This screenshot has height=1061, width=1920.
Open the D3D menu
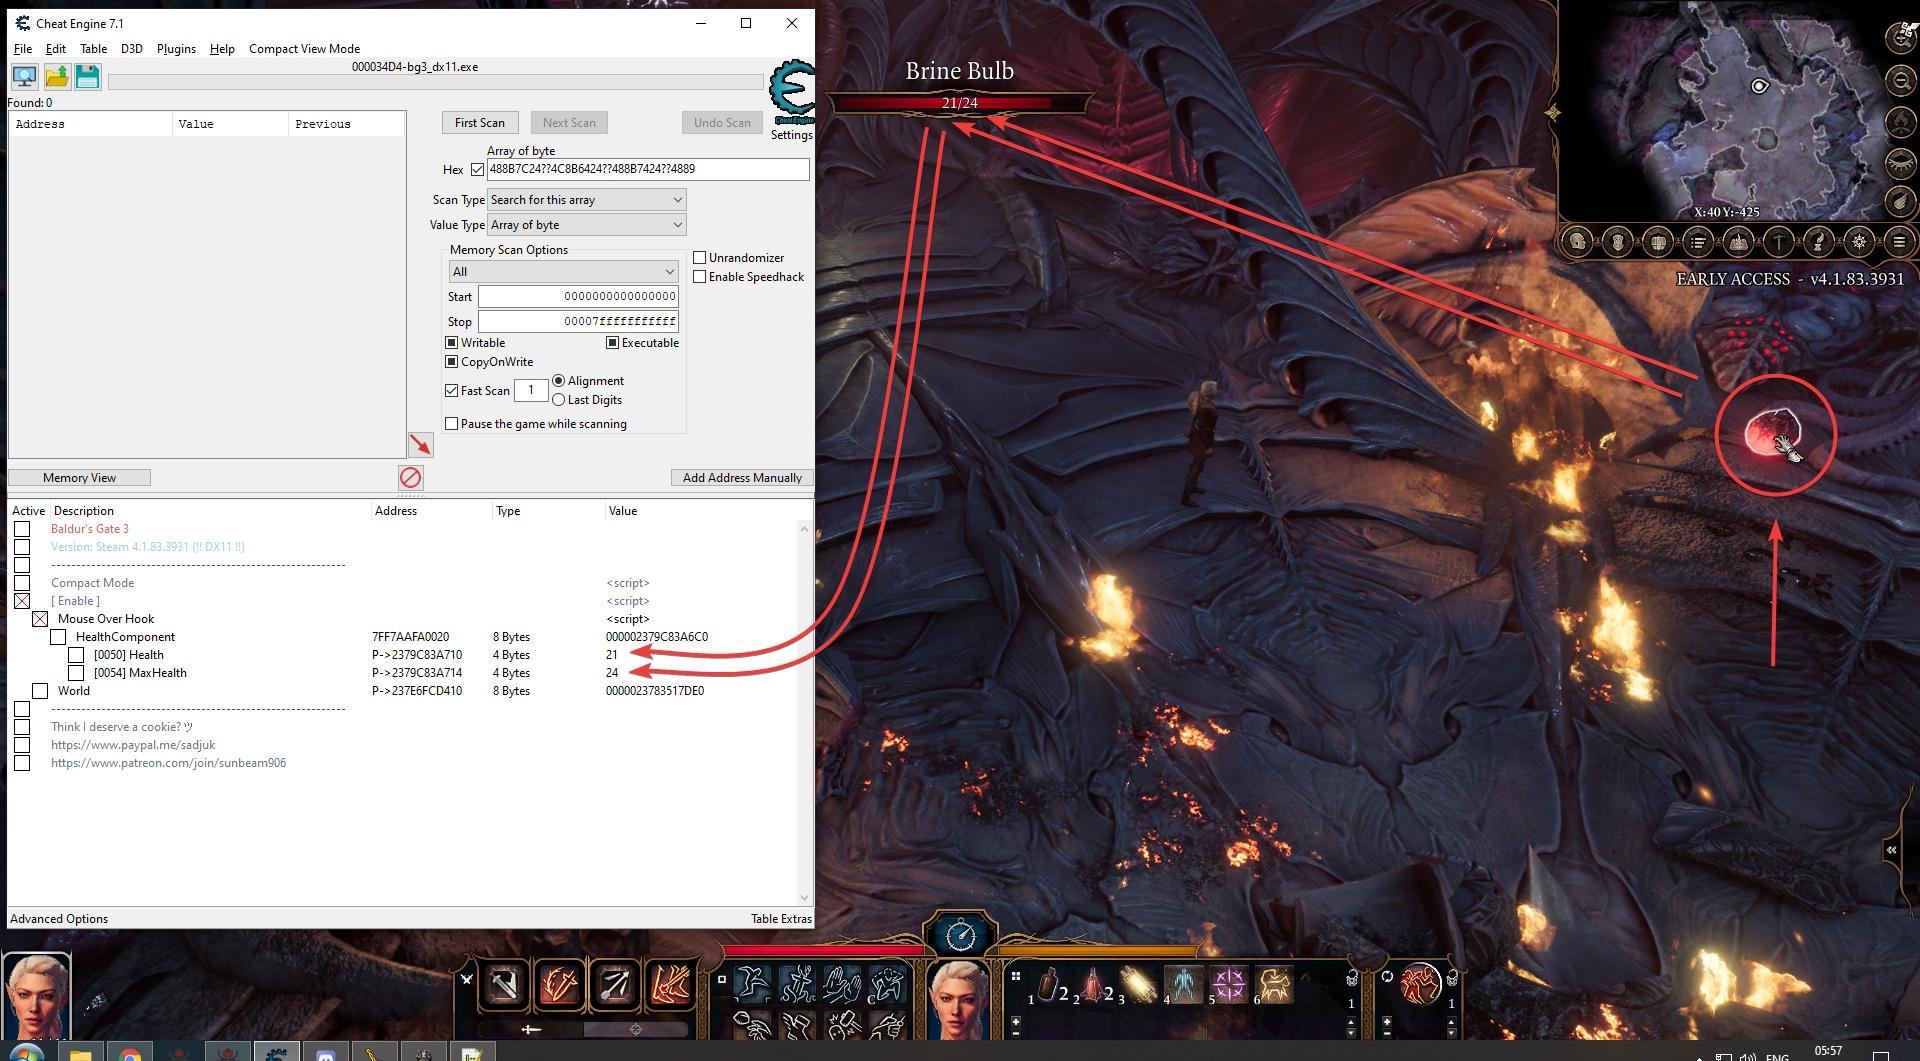[x=132, y=49]
